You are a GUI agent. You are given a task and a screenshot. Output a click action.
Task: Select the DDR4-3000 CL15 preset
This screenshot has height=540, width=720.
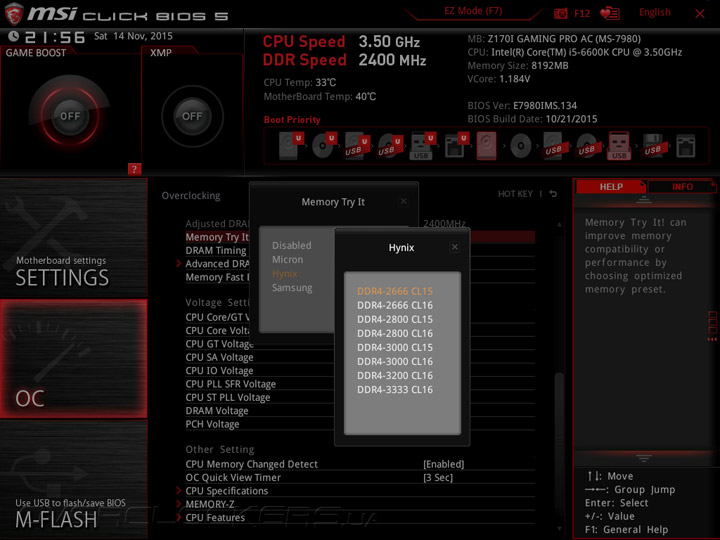395,348
